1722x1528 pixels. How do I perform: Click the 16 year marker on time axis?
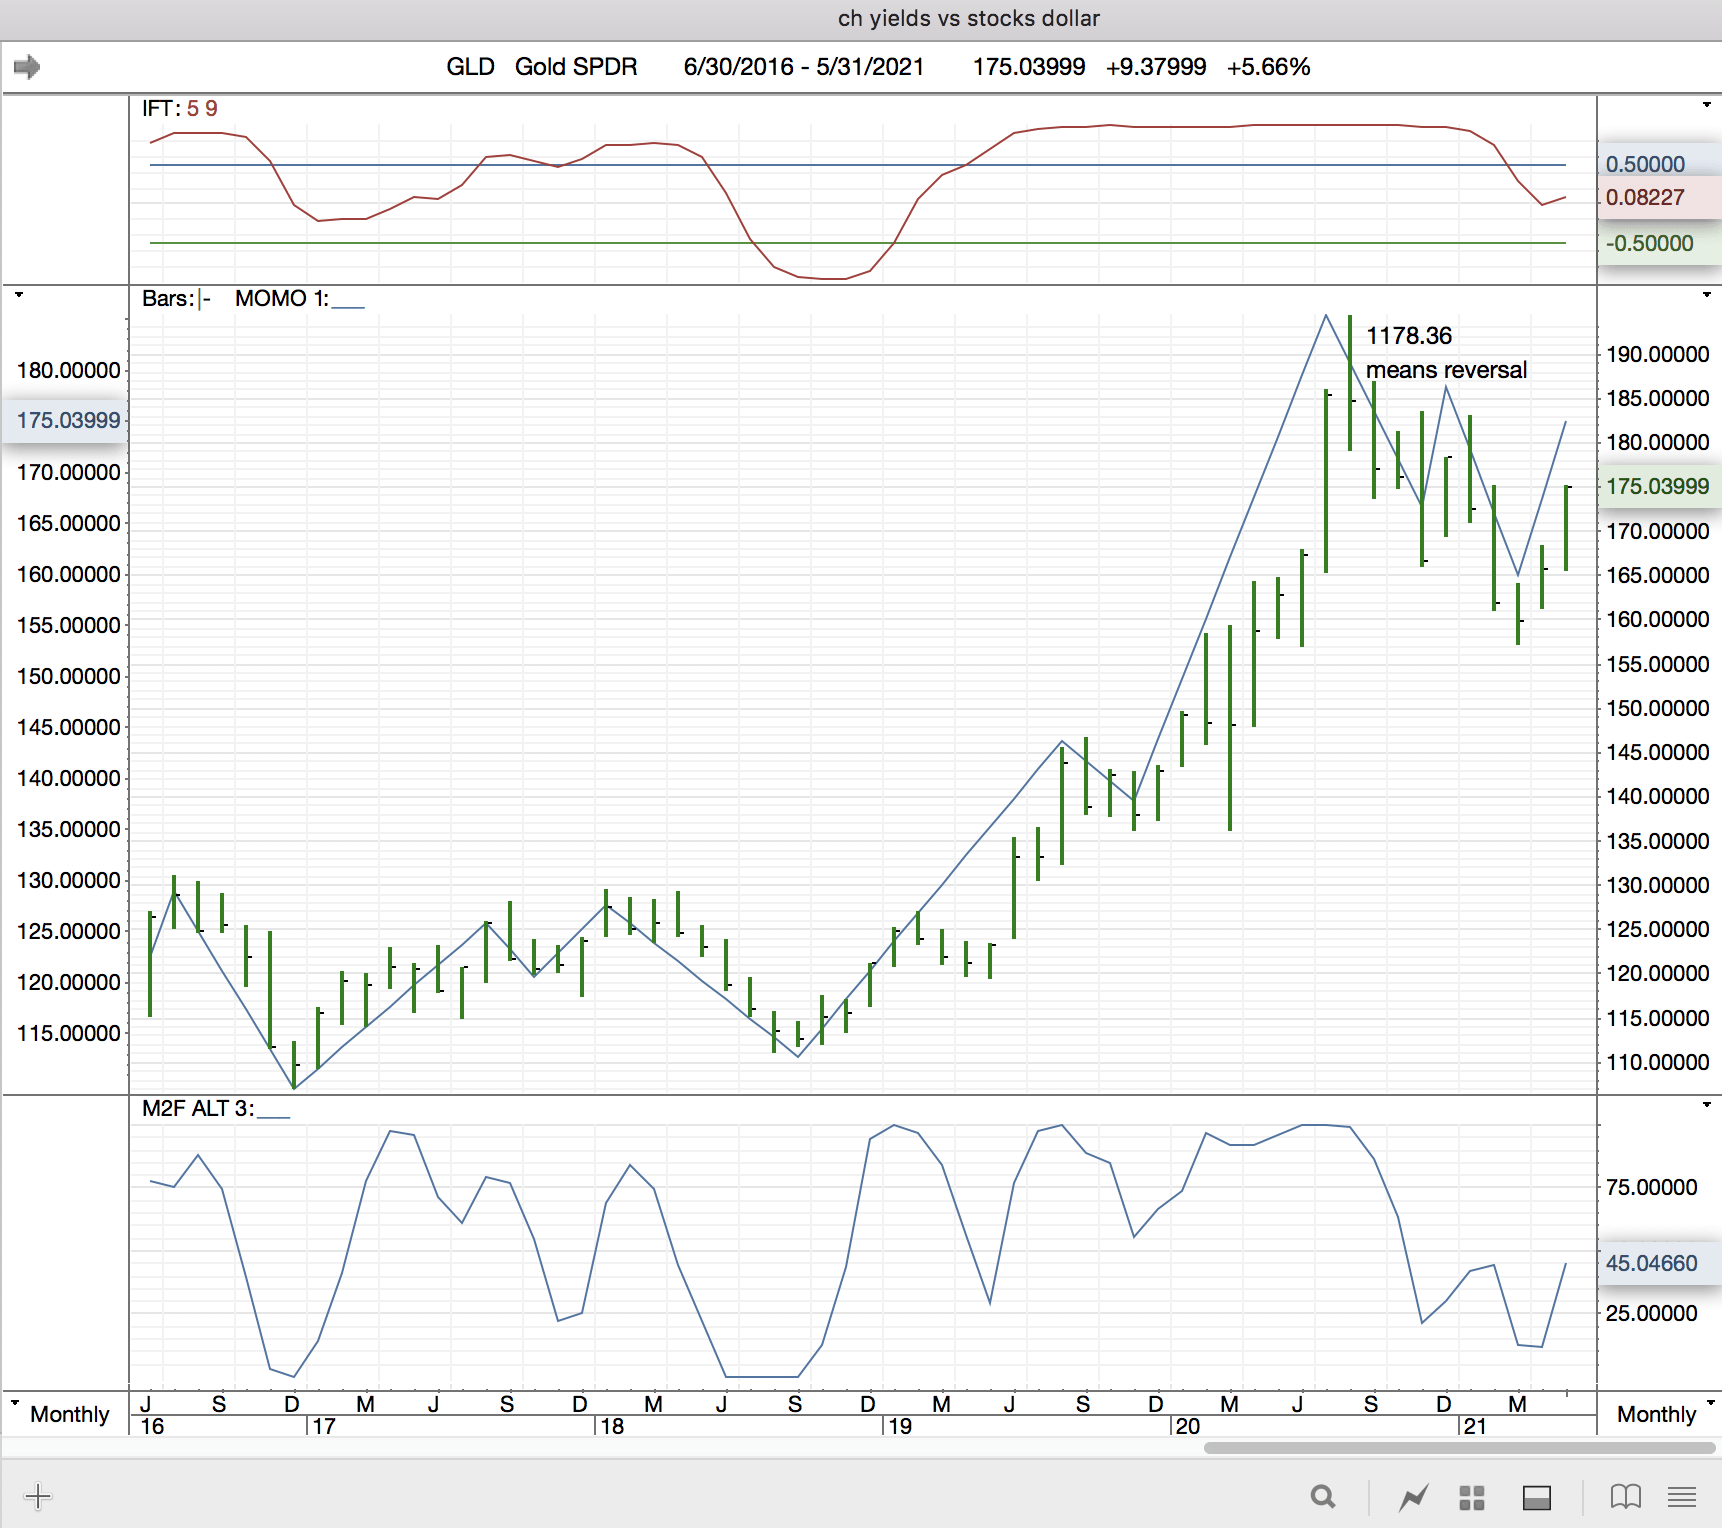click(x=152, y=1426)
